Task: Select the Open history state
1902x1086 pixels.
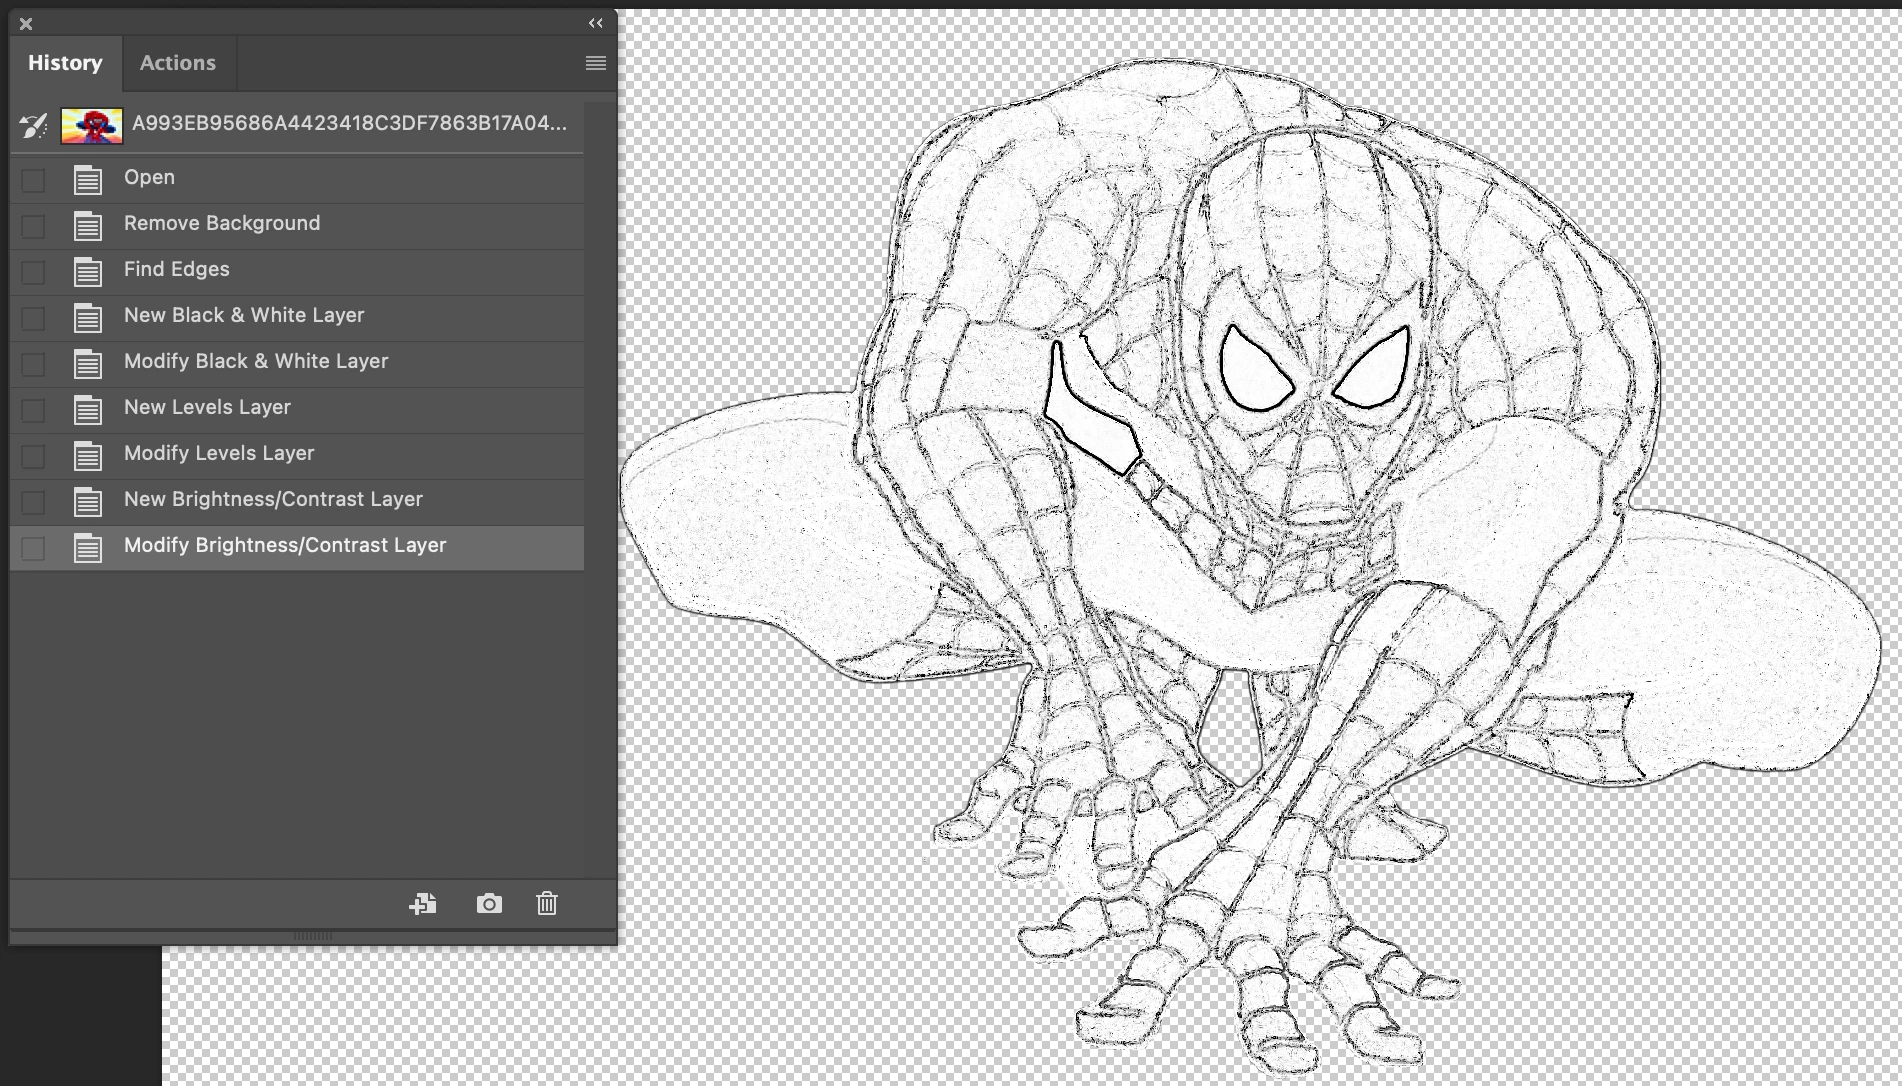Action: click(297, 180)
